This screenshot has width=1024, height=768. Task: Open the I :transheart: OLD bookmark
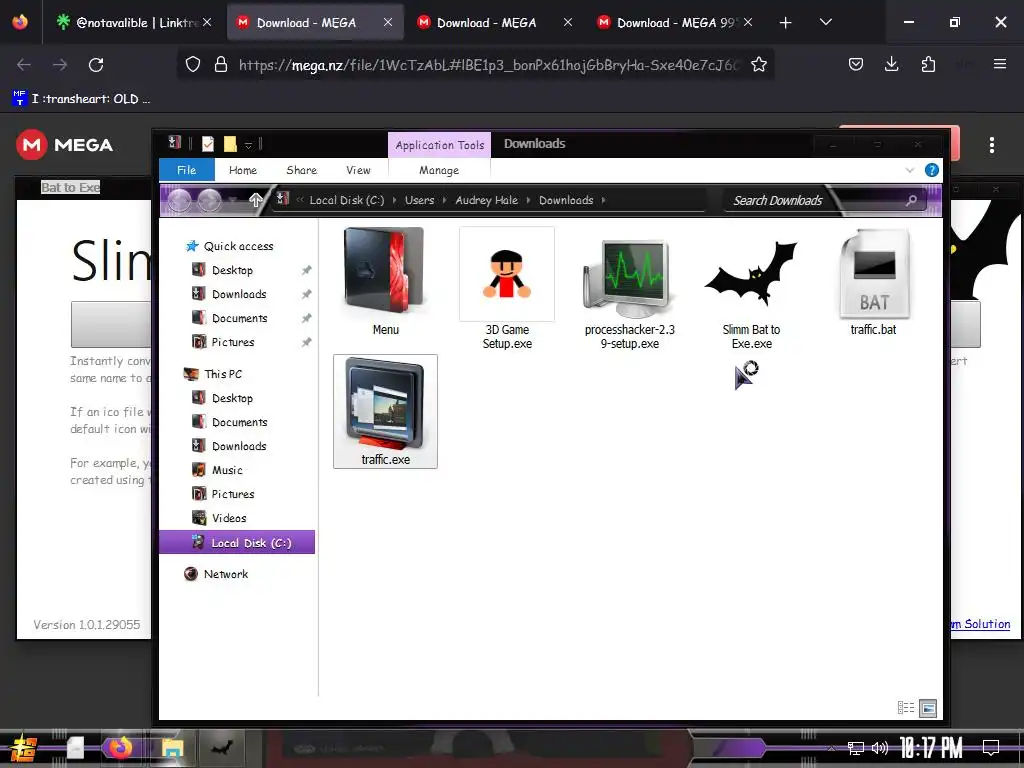pos(82,99)
